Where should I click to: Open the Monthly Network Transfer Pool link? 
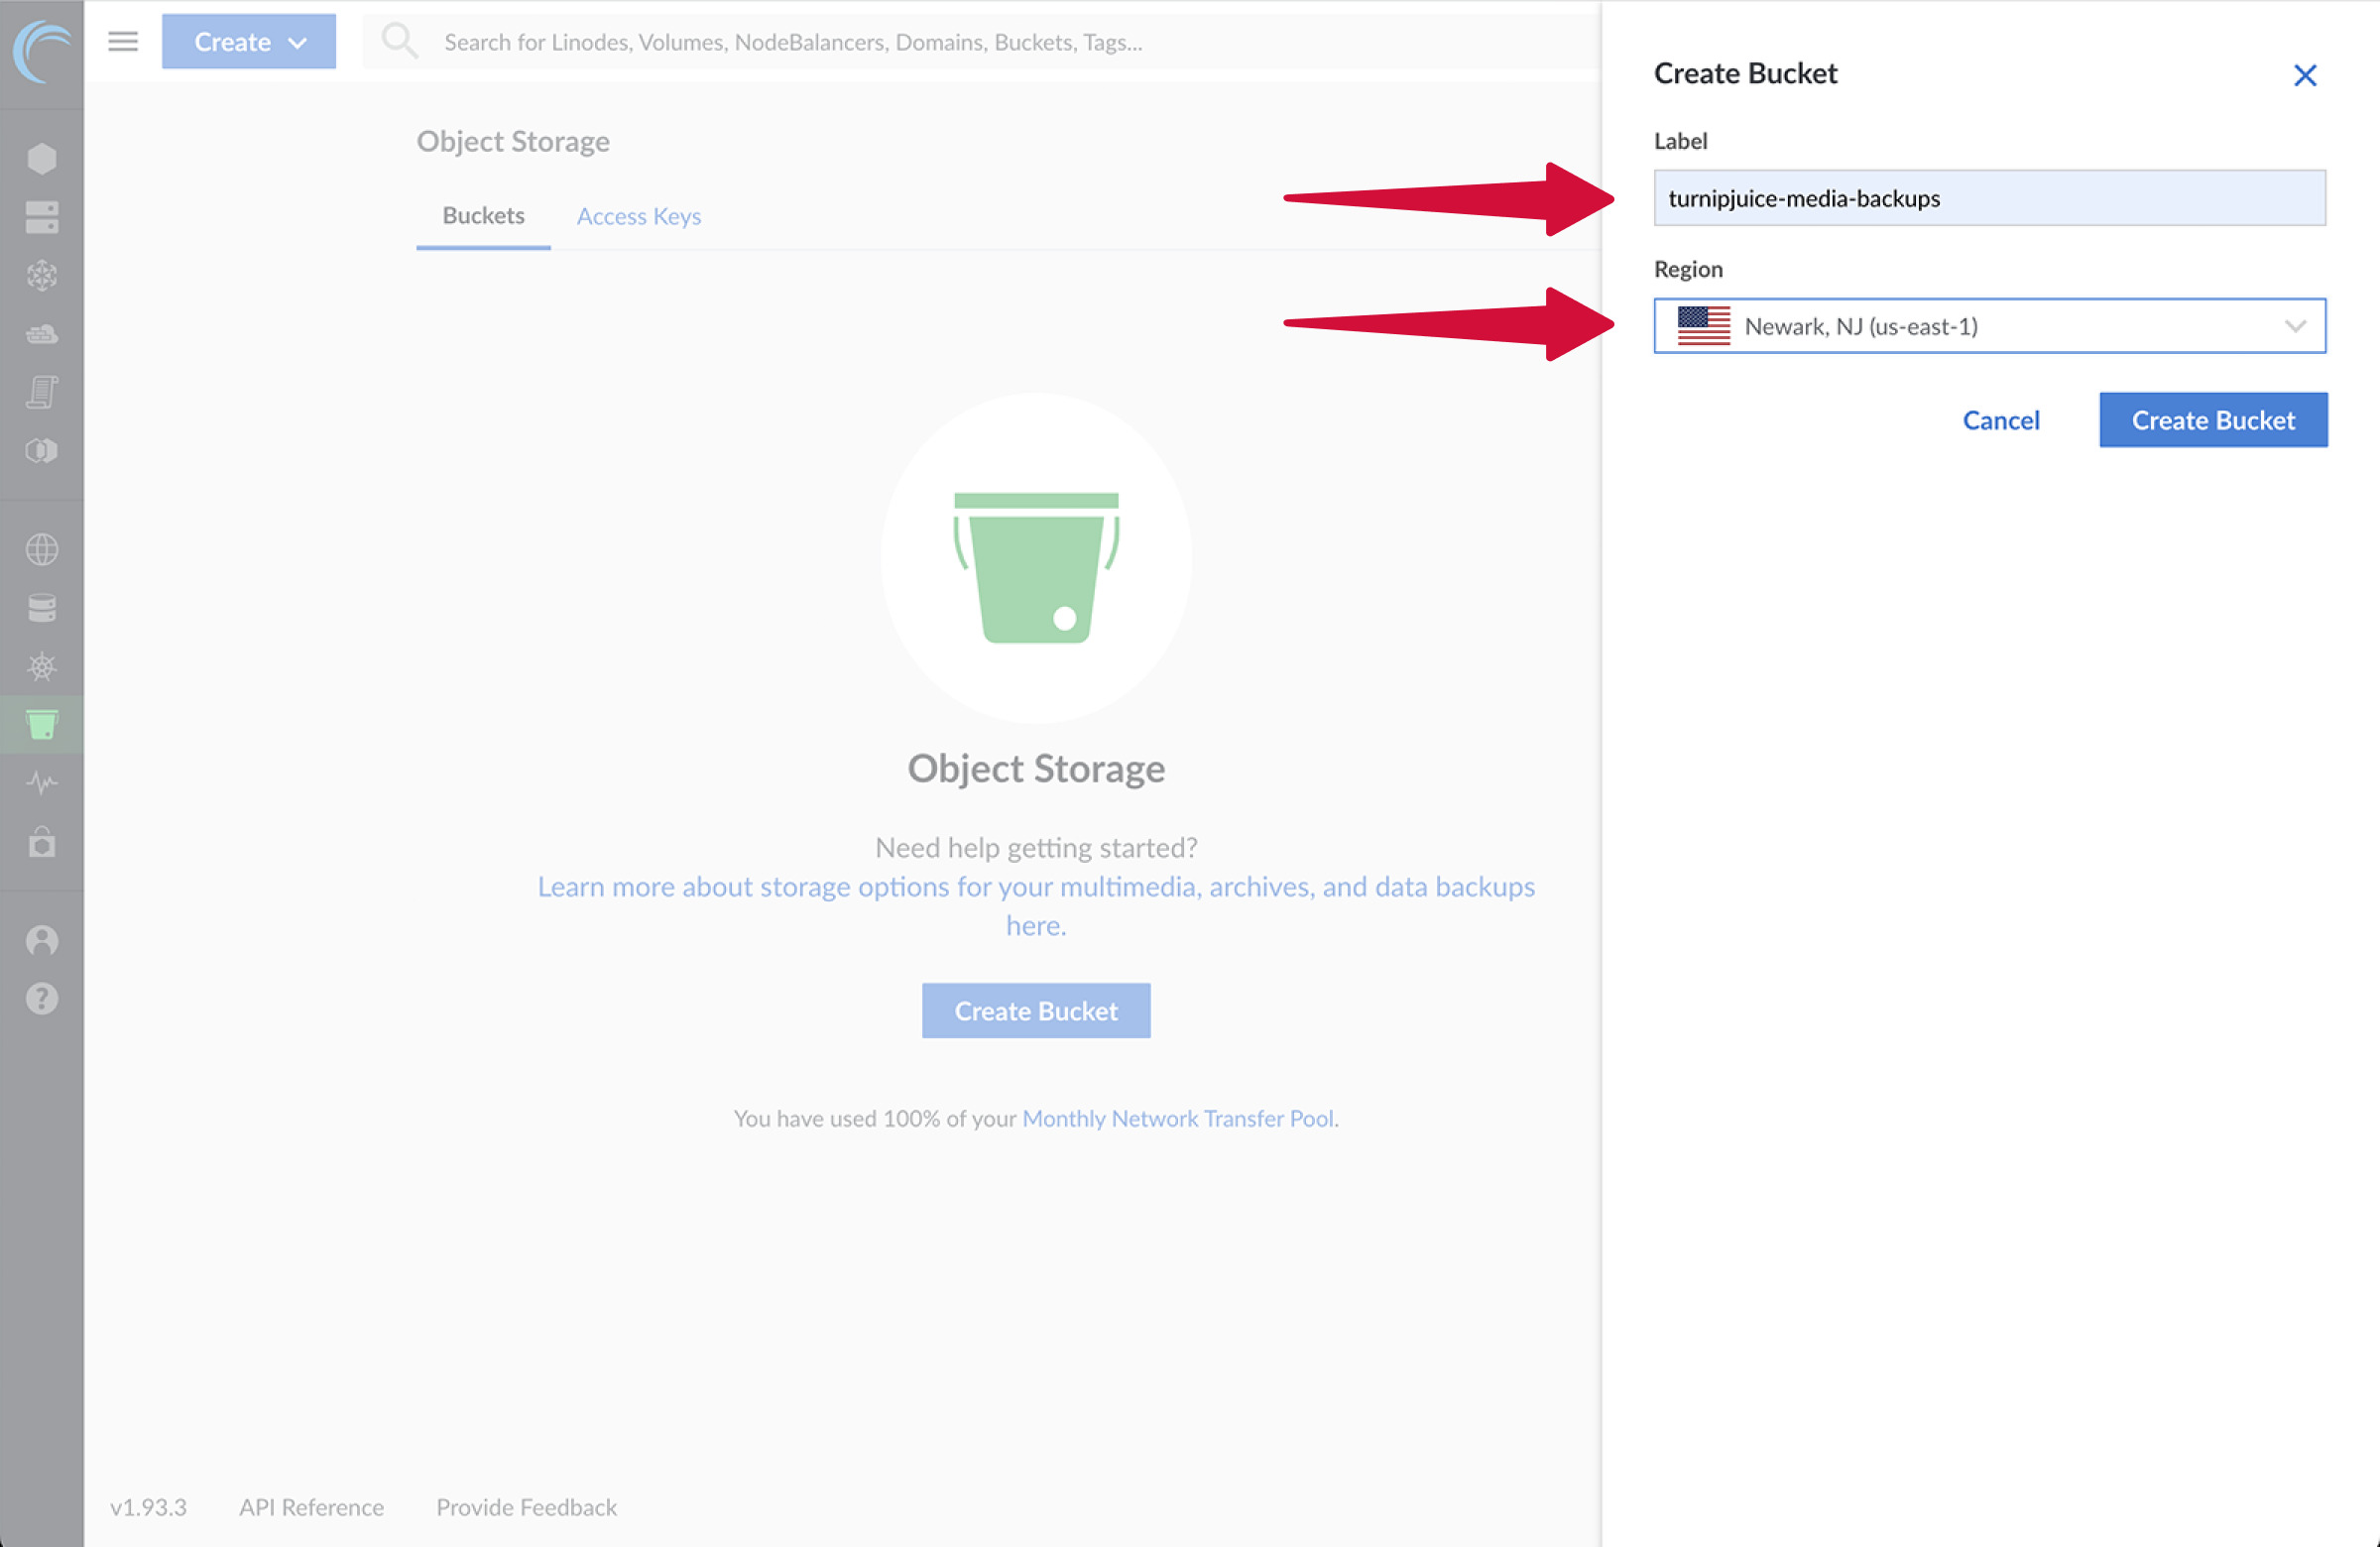(x=1177, y=1118)
